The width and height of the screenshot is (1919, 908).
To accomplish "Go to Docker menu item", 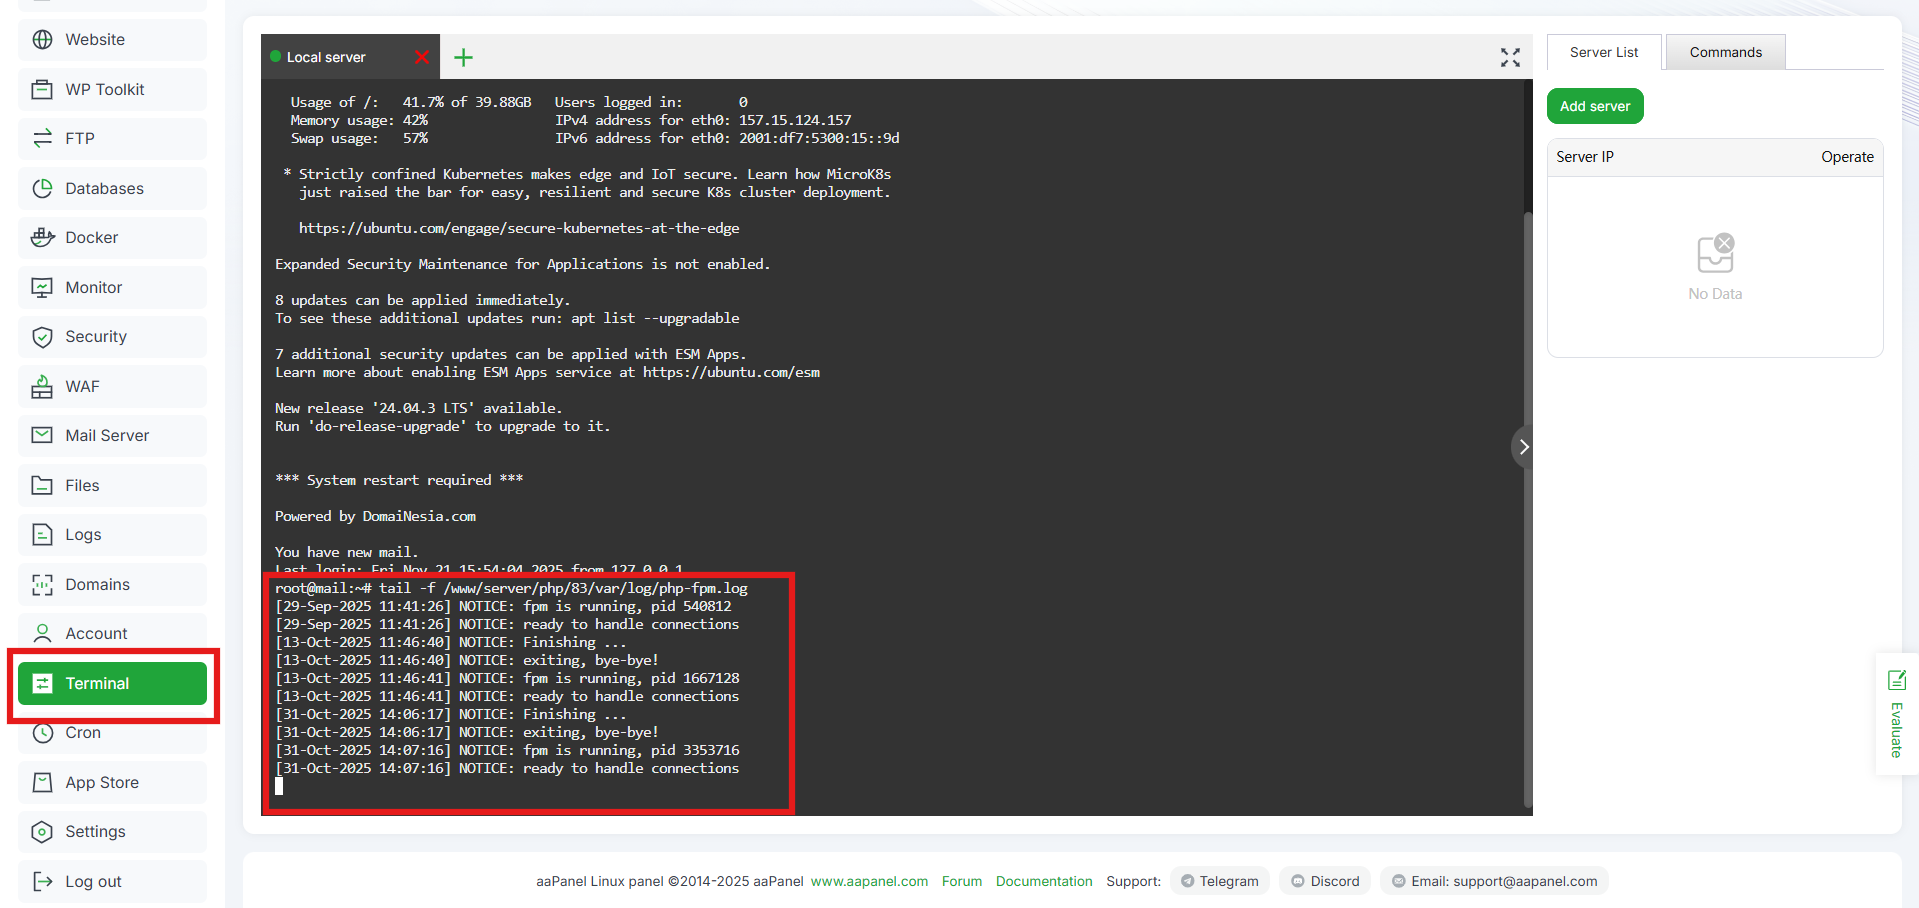I will tap(112, 237).
